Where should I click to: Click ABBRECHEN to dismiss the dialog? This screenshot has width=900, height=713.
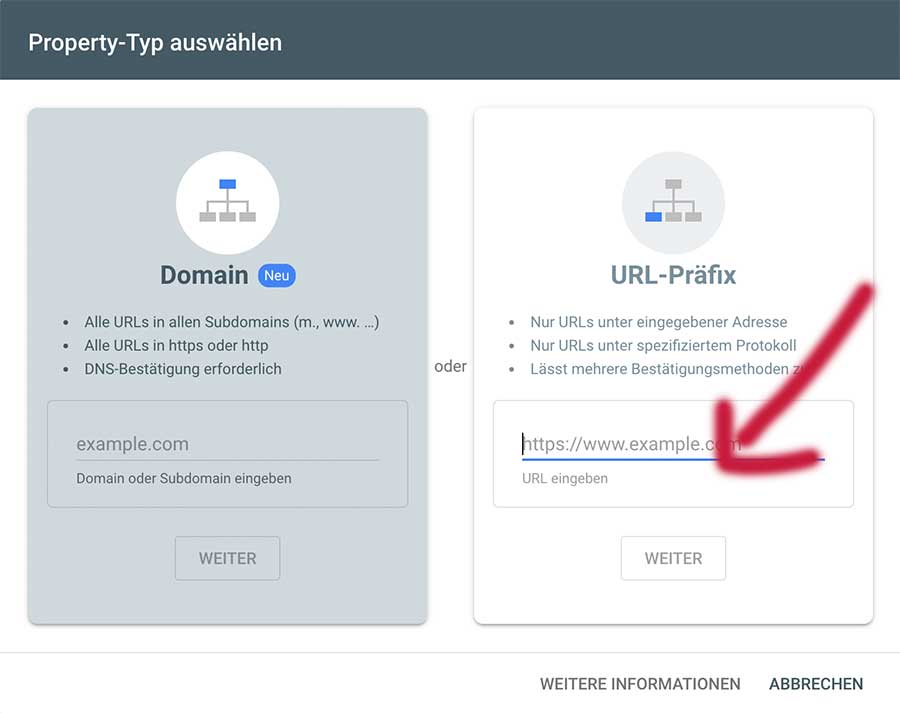[x=816, y=684]
